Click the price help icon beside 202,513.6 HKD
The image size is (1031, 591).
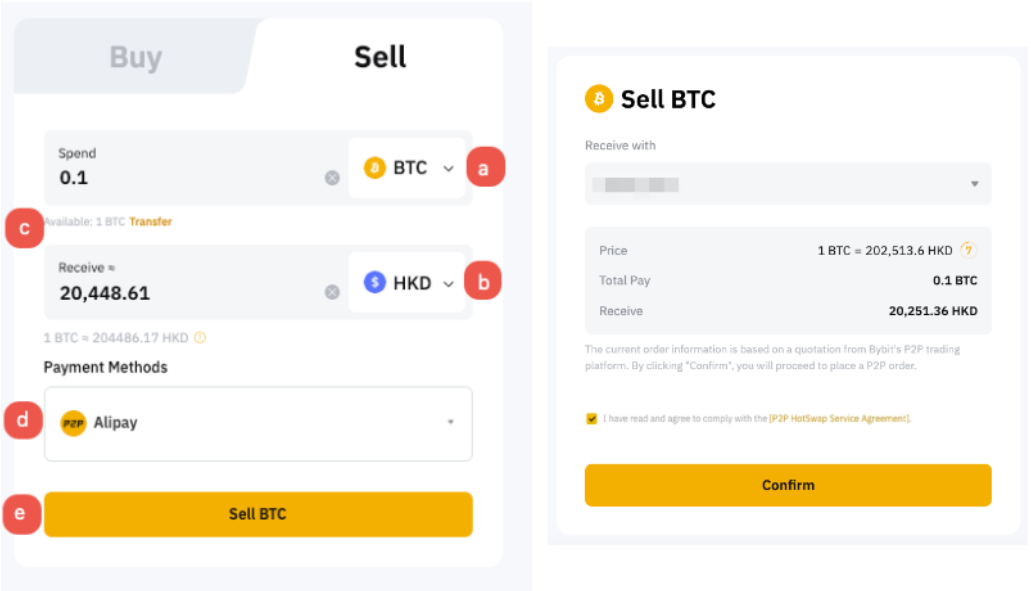(967, 250)
